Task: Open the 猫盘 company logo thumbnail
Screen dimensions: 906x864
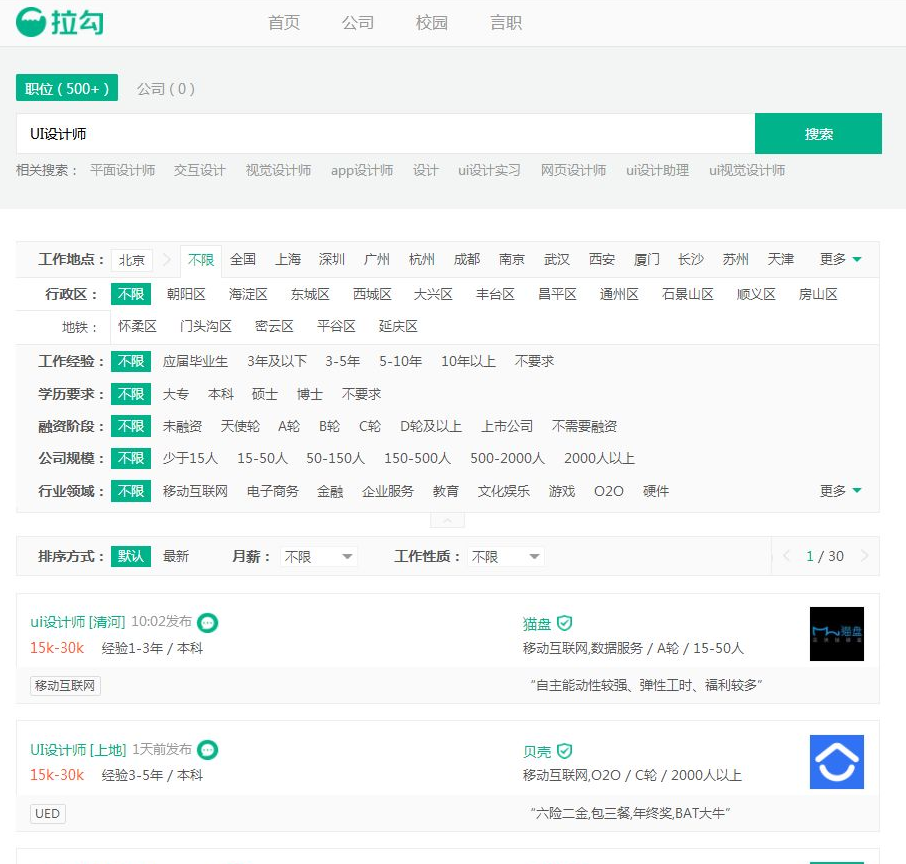Action: click(x=836, y=634)
